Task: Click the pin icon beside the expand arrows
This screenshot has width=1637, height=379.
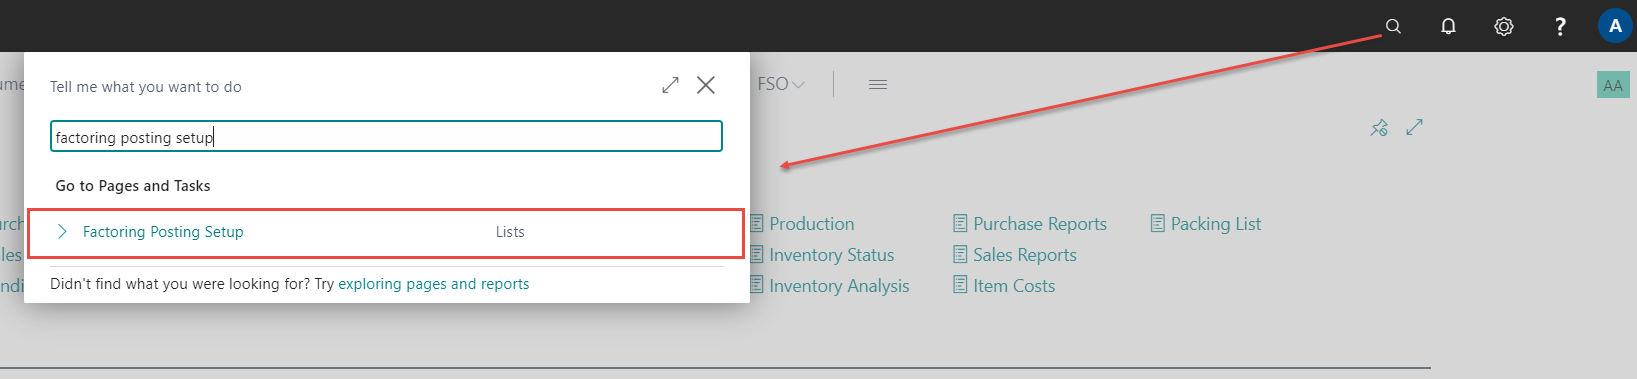Action: coord(1379,127)
